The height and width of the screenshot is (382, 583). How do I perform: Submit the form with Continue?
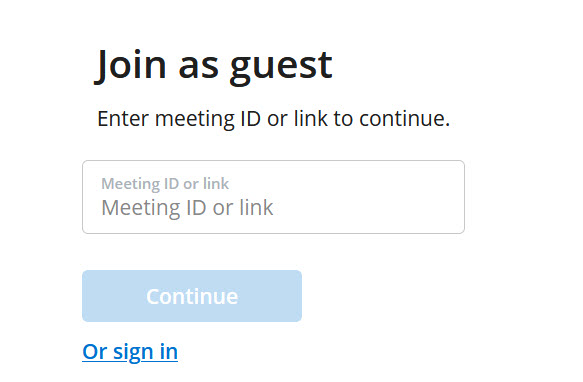point(192,296)
